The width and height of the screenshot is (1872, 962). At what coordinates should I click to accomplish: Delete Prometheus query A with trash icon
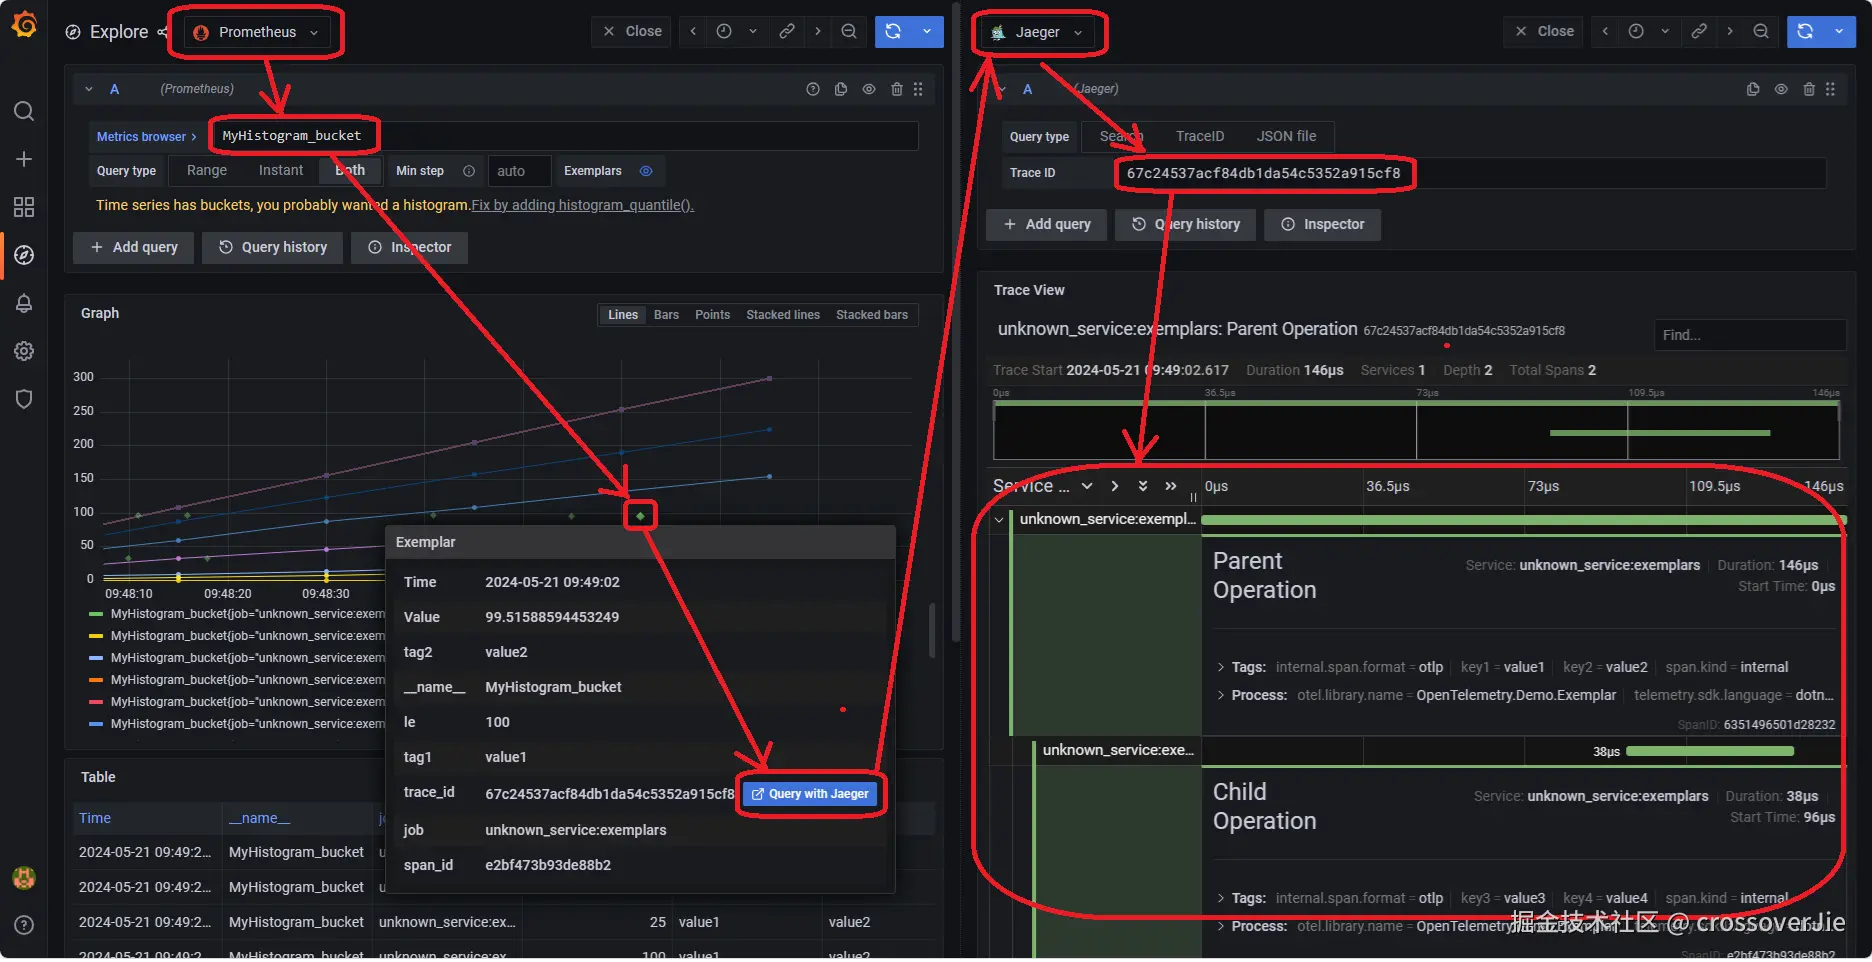tap(897, 89)
